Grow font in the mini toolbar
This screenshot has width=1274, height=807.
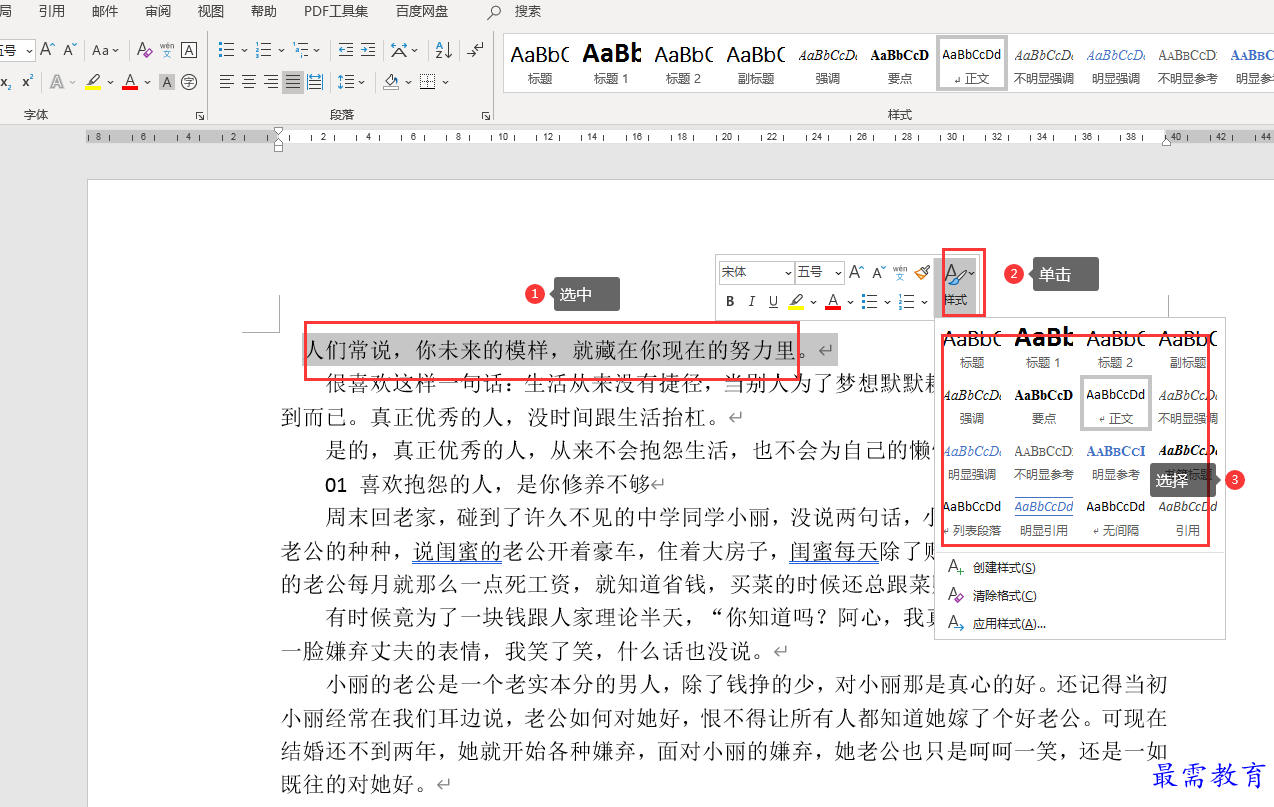[x=856, y=272]
